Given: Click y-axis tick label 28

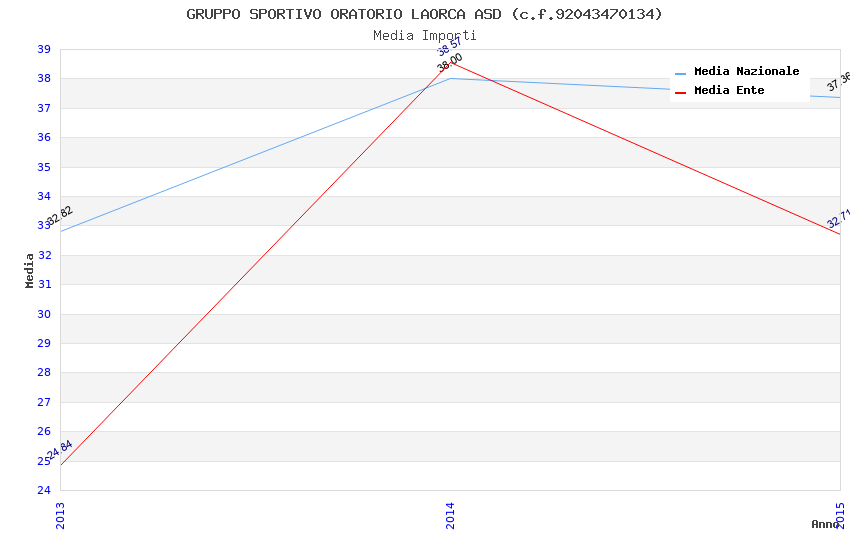Looking at the screenshot, I should 44,373.
